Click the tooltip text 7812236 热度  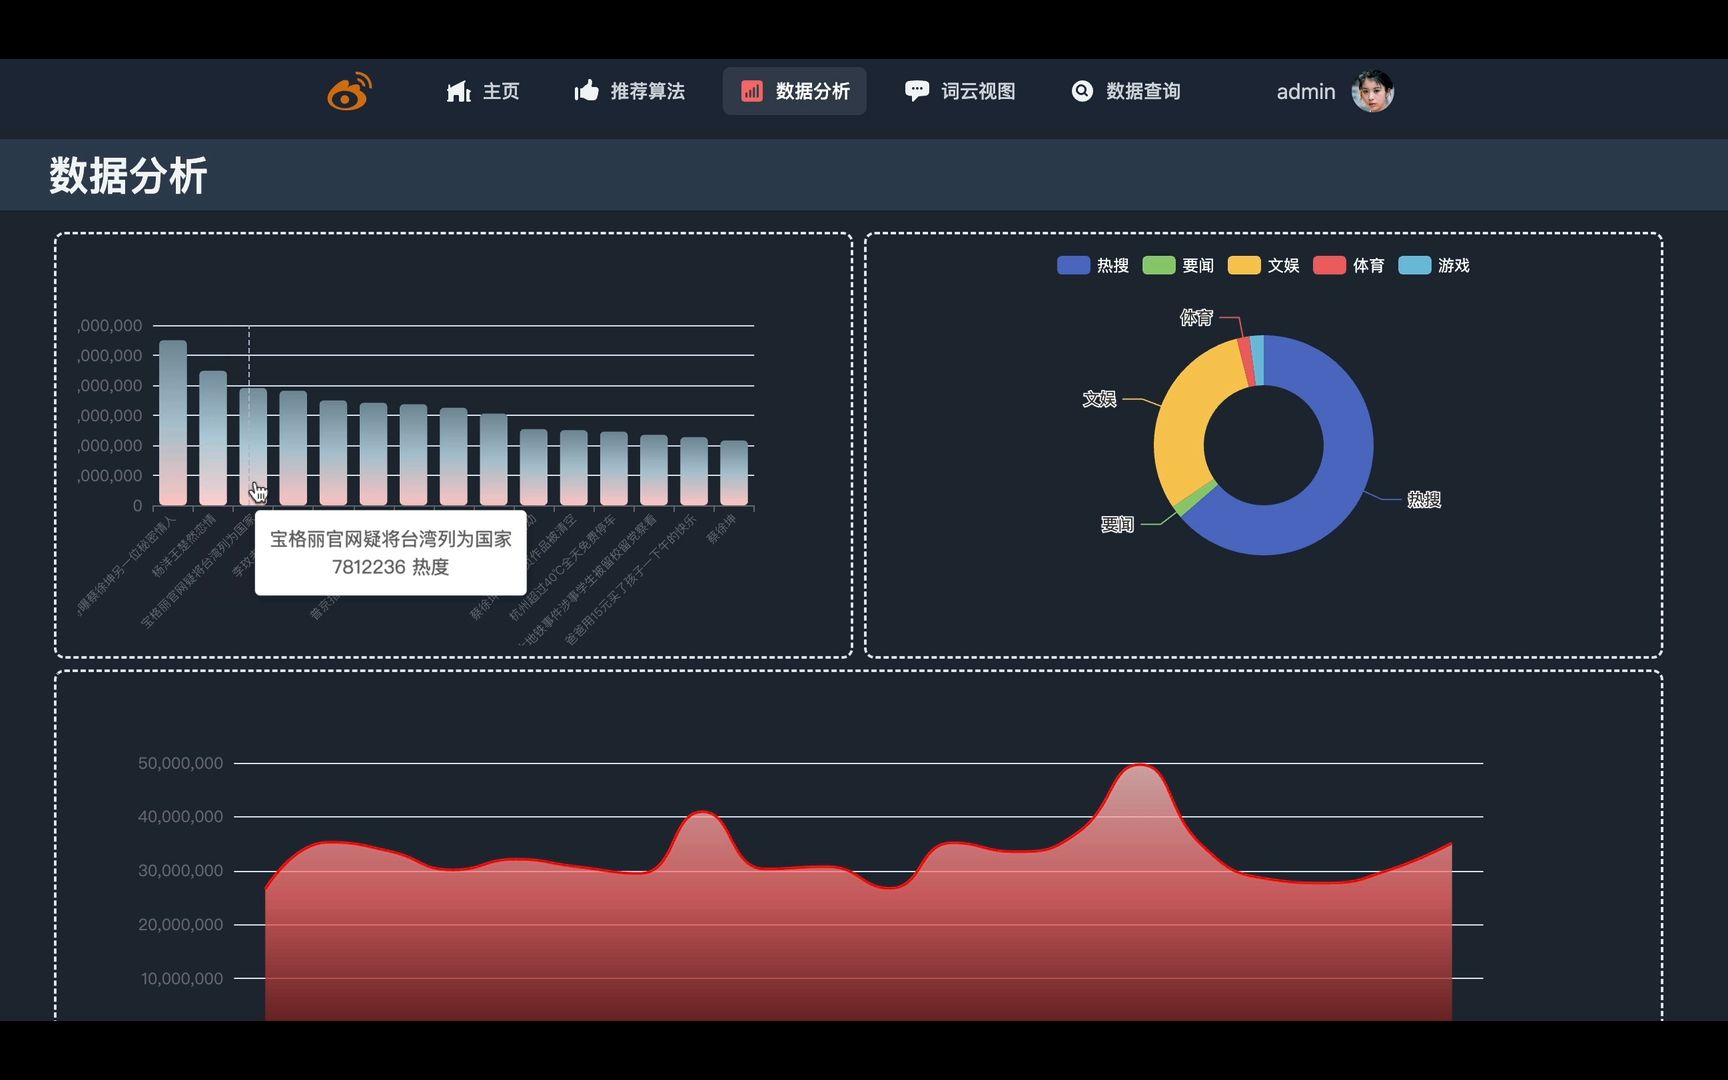point(390,567)
